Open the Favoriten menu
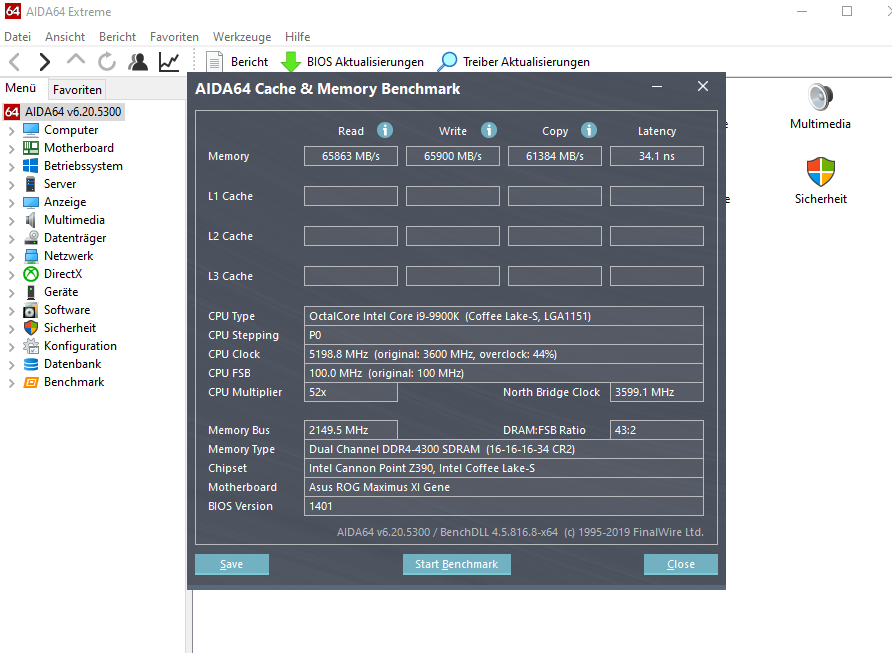The width and height of the screenshot is (892, 653). 174,37
